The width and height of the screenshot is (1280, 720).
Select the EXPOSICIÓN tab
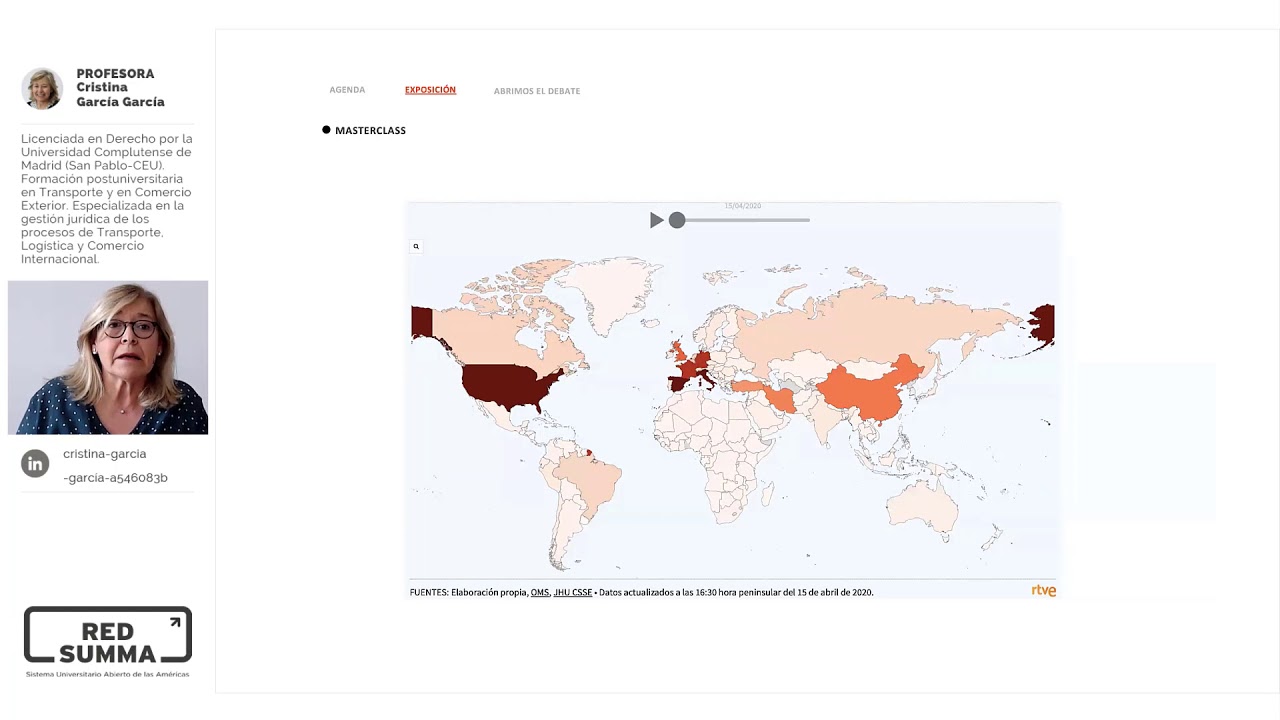[x=430, y=90]
